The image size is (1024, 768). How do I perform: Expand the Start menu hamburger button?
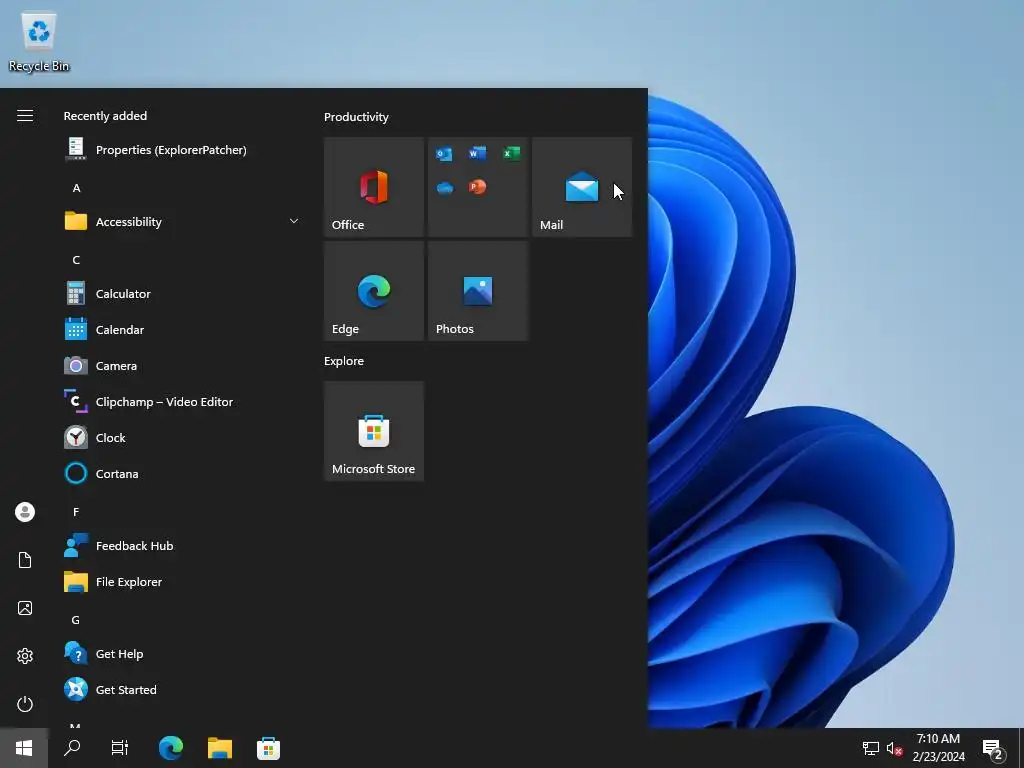click(25, 116)
